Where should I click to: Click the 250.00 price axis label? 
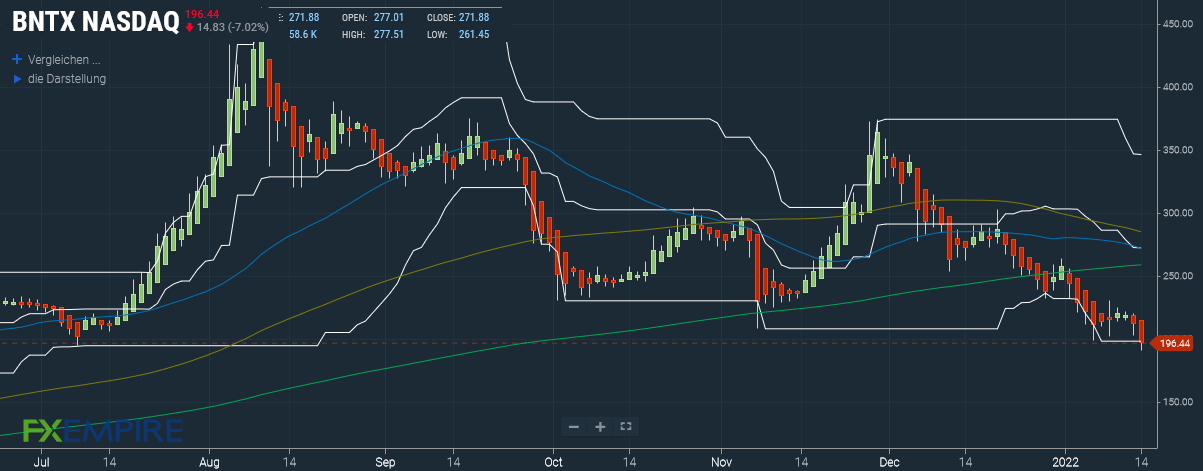click(x=1180, y=276)
